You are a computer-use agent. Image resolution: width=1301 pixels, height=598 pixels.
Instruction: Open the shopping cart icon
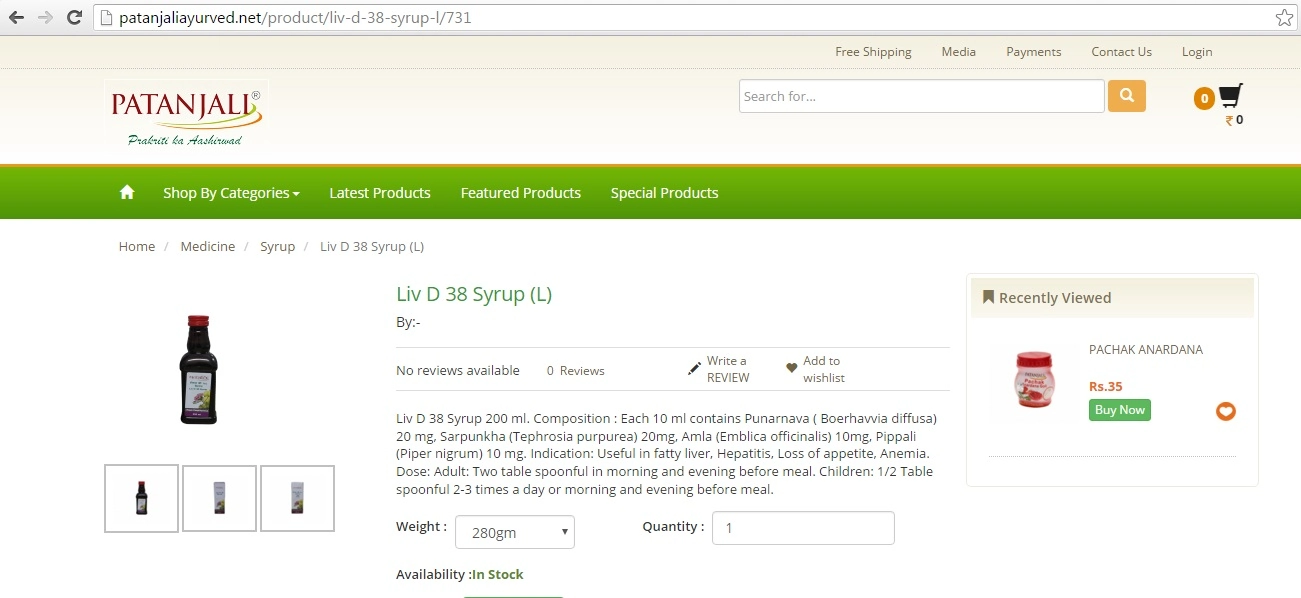pyautogui.click(x=1230, y=96)
